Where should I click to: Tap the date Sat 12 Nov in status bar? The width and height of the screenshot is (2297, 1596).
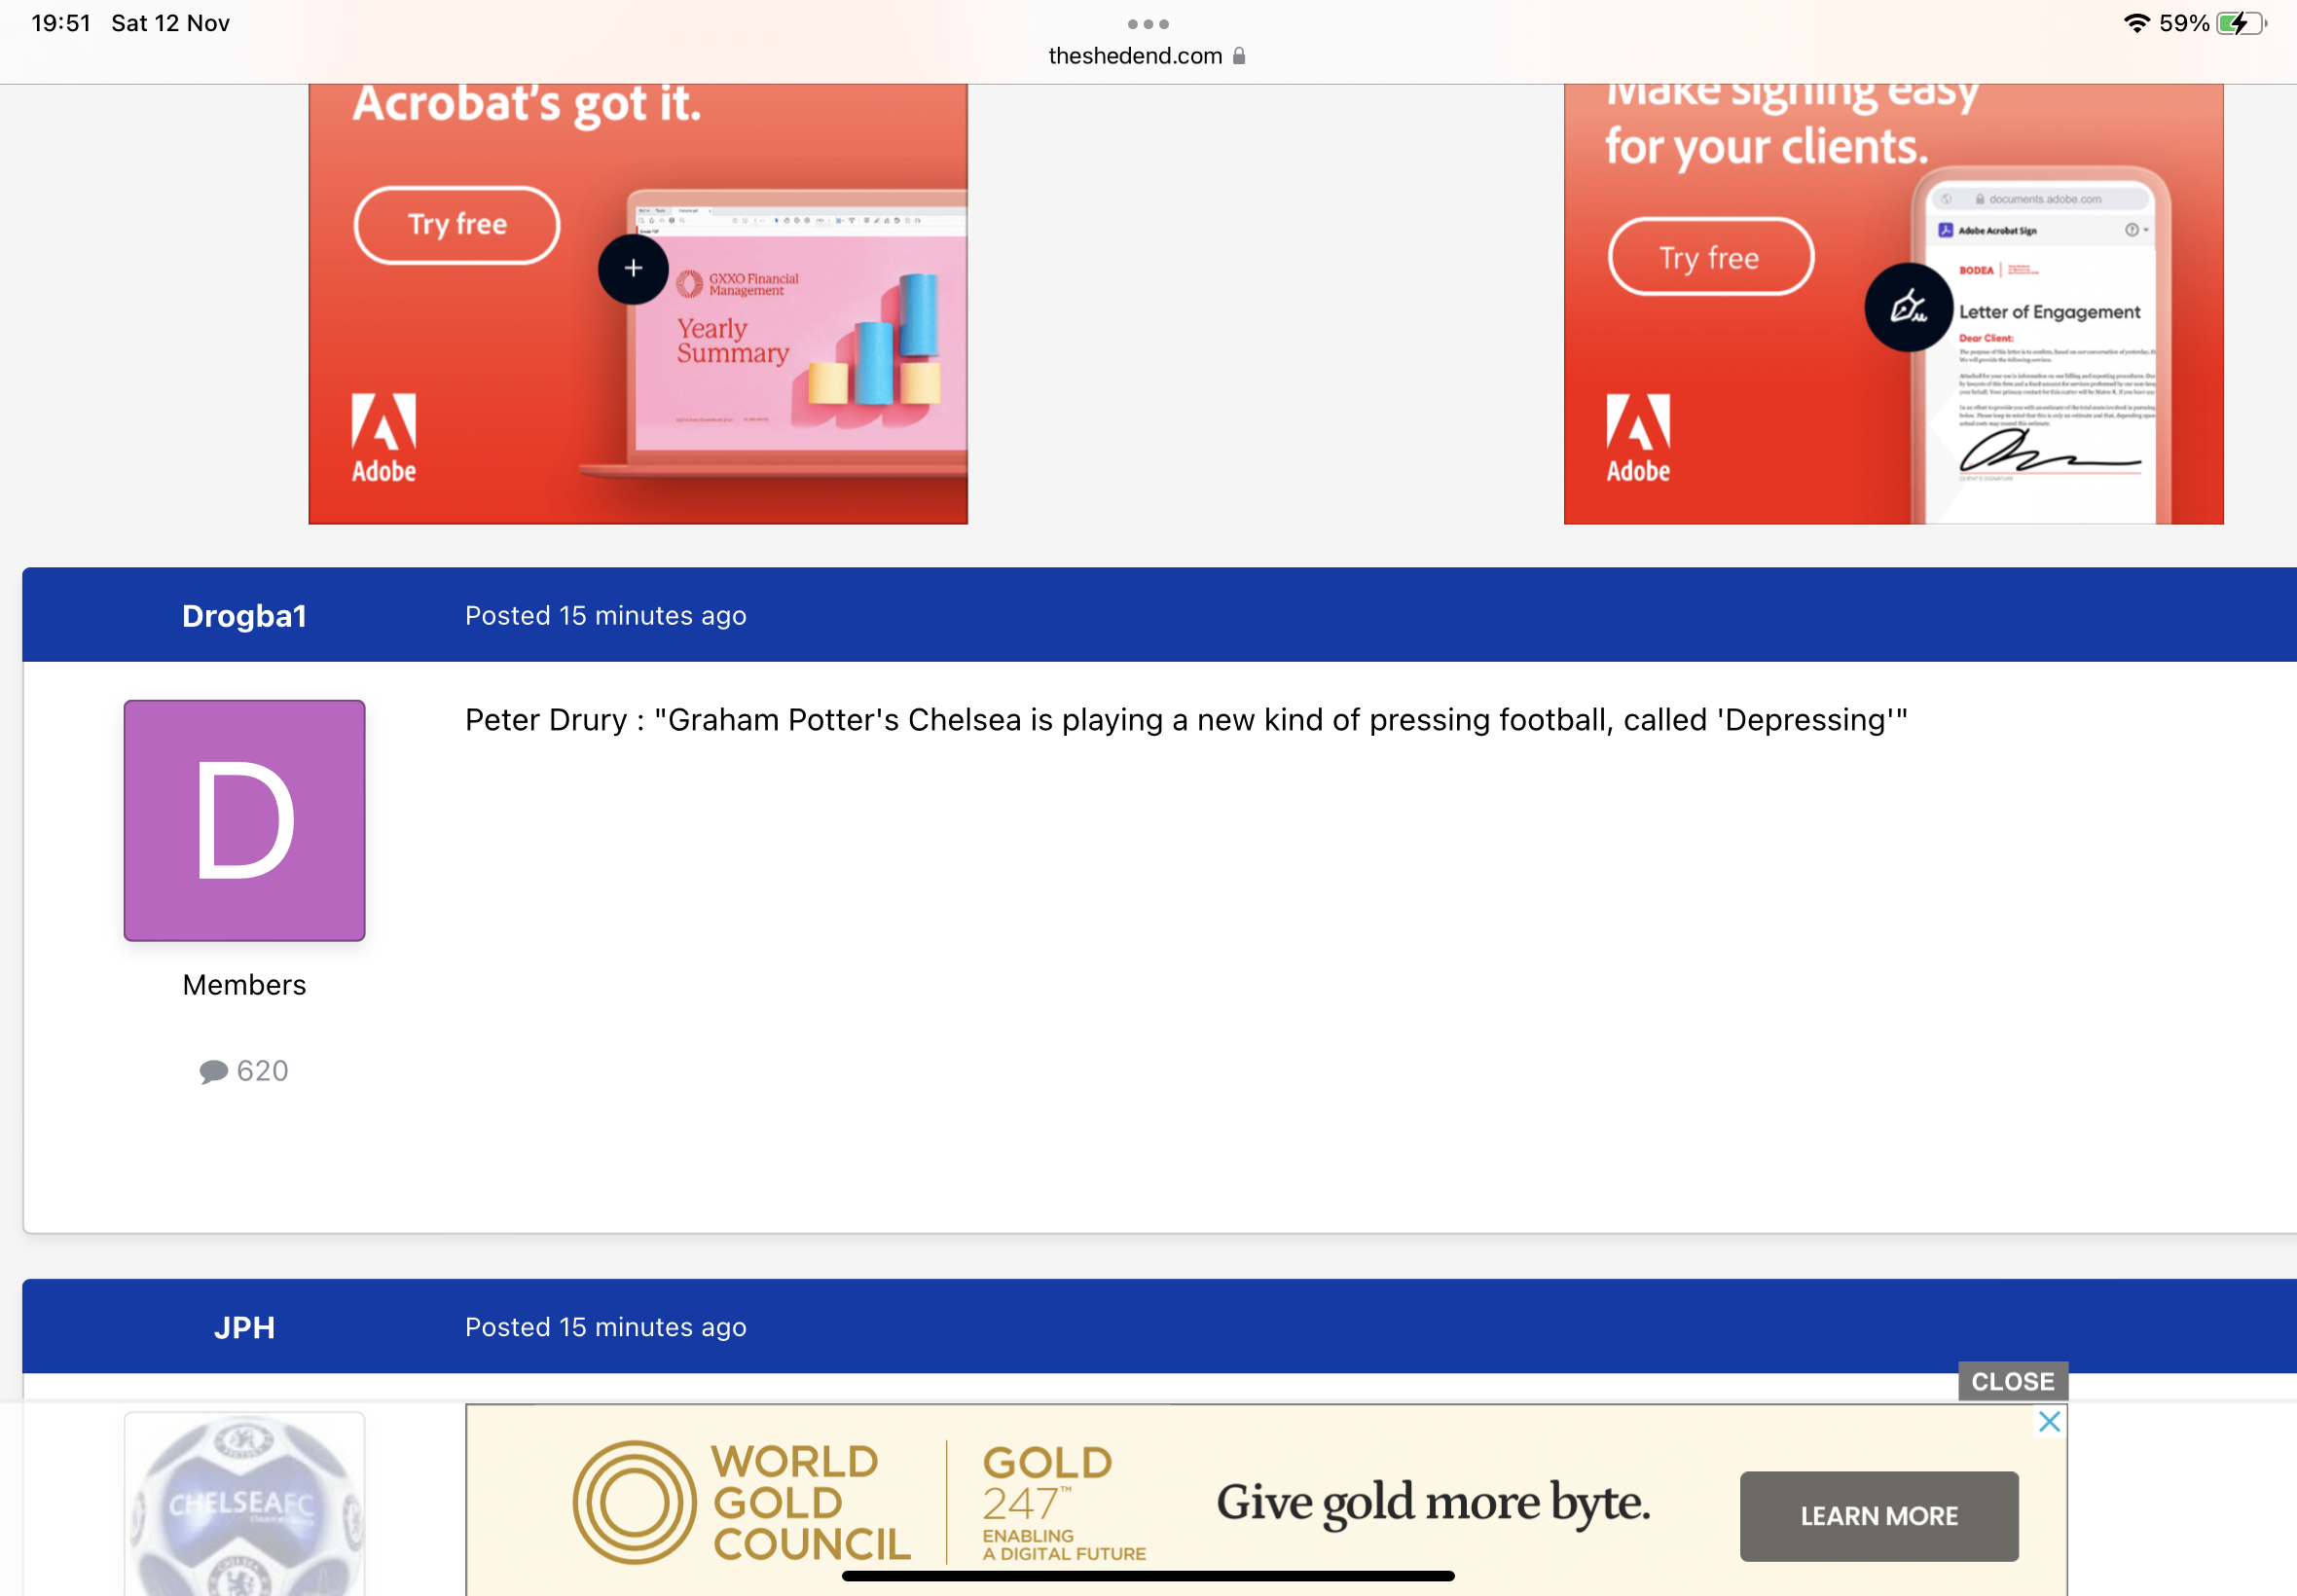(x=170, y=23)
